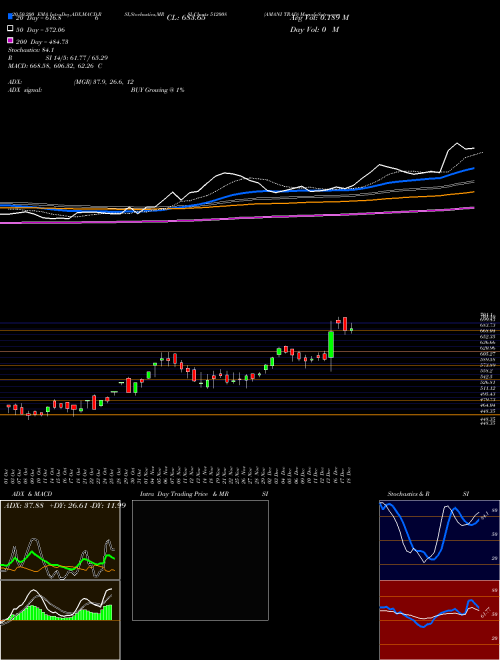Click the 'RSI 14/3: 61.77 / 63.29' text

click(58, 58)
